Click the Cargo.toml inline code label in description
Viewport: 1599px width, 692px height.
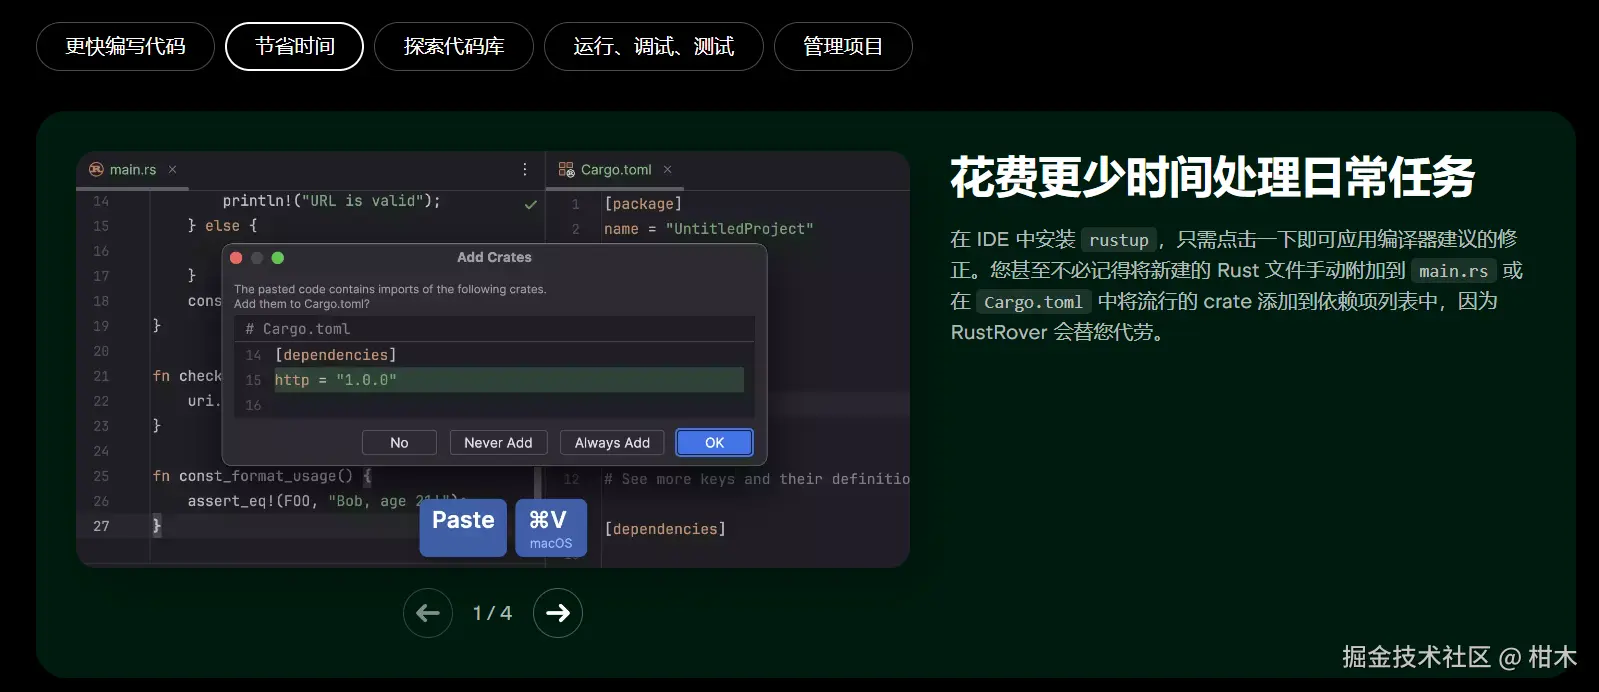(1034, 302)
